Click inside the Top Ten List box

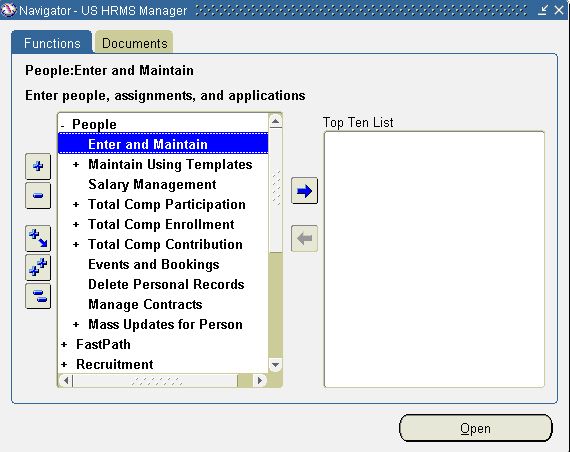(x=434, y=259)
